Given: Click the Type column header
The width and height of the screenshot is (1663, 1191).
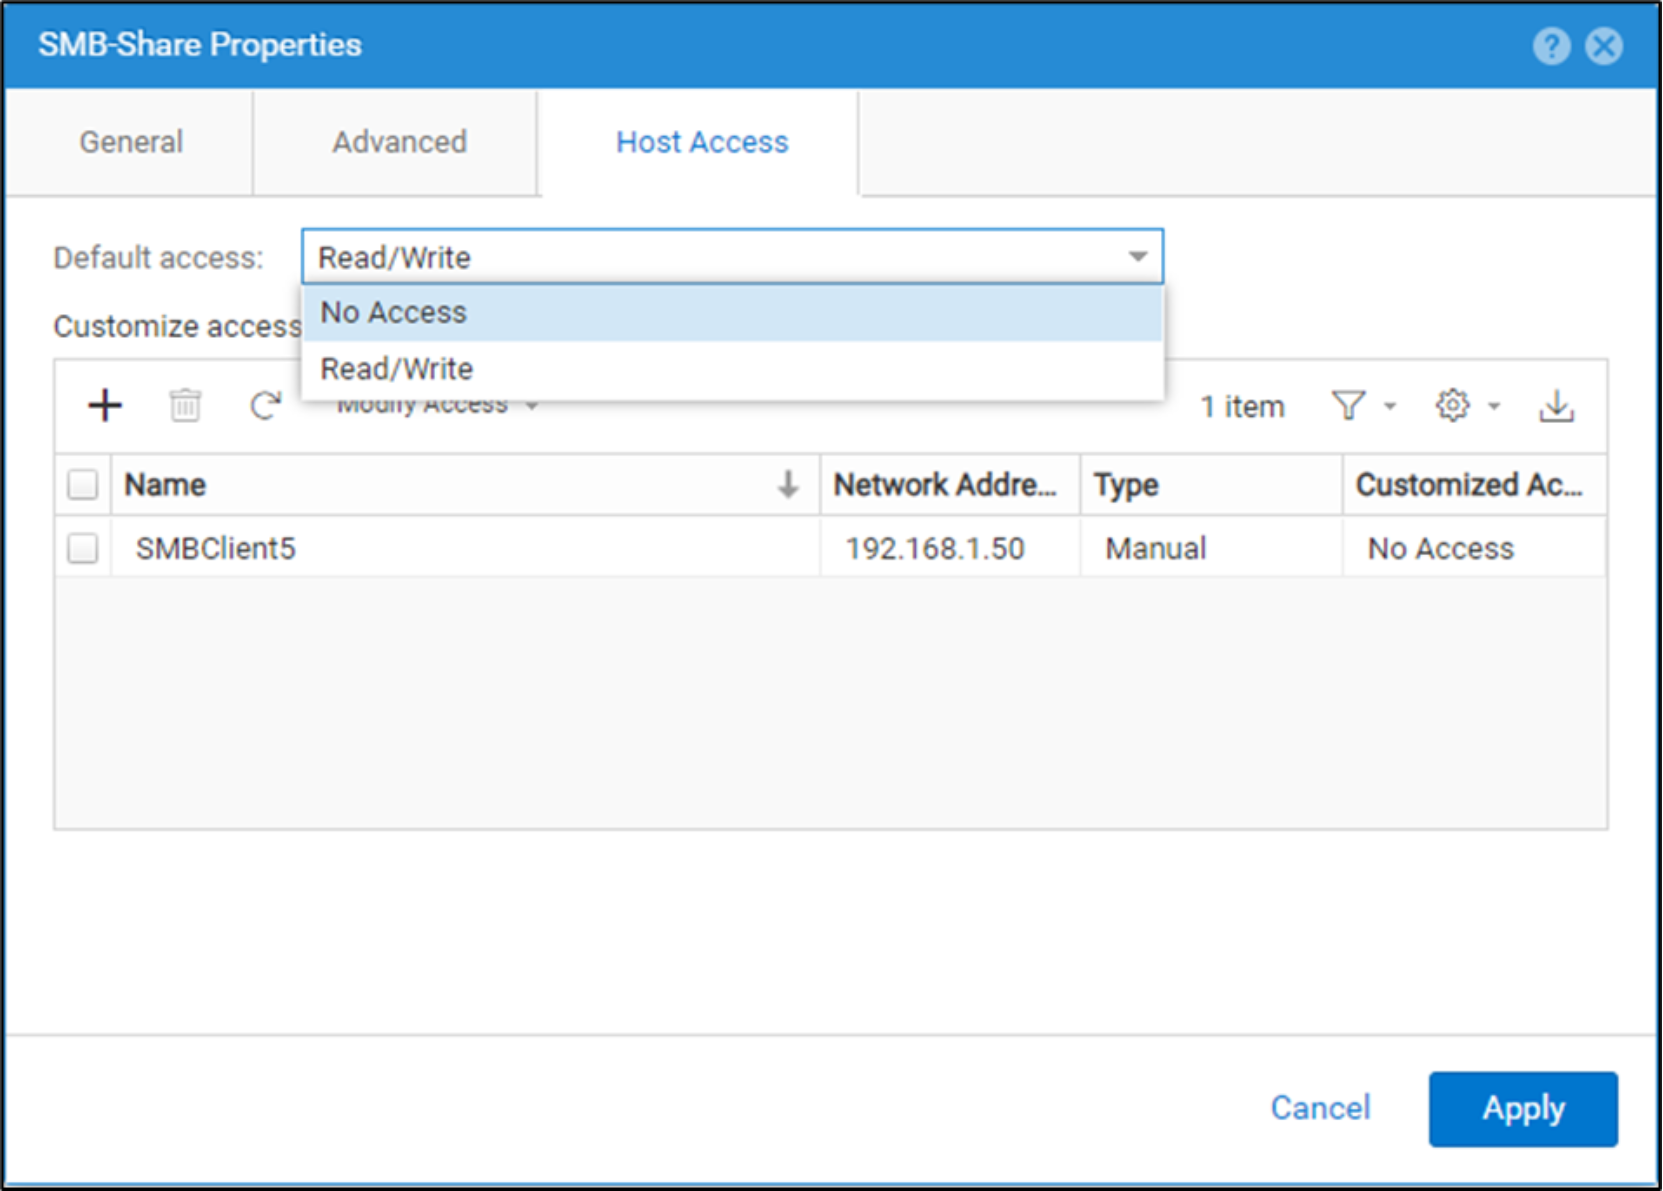Looking at the screenshot, I should coord(1211,485).
